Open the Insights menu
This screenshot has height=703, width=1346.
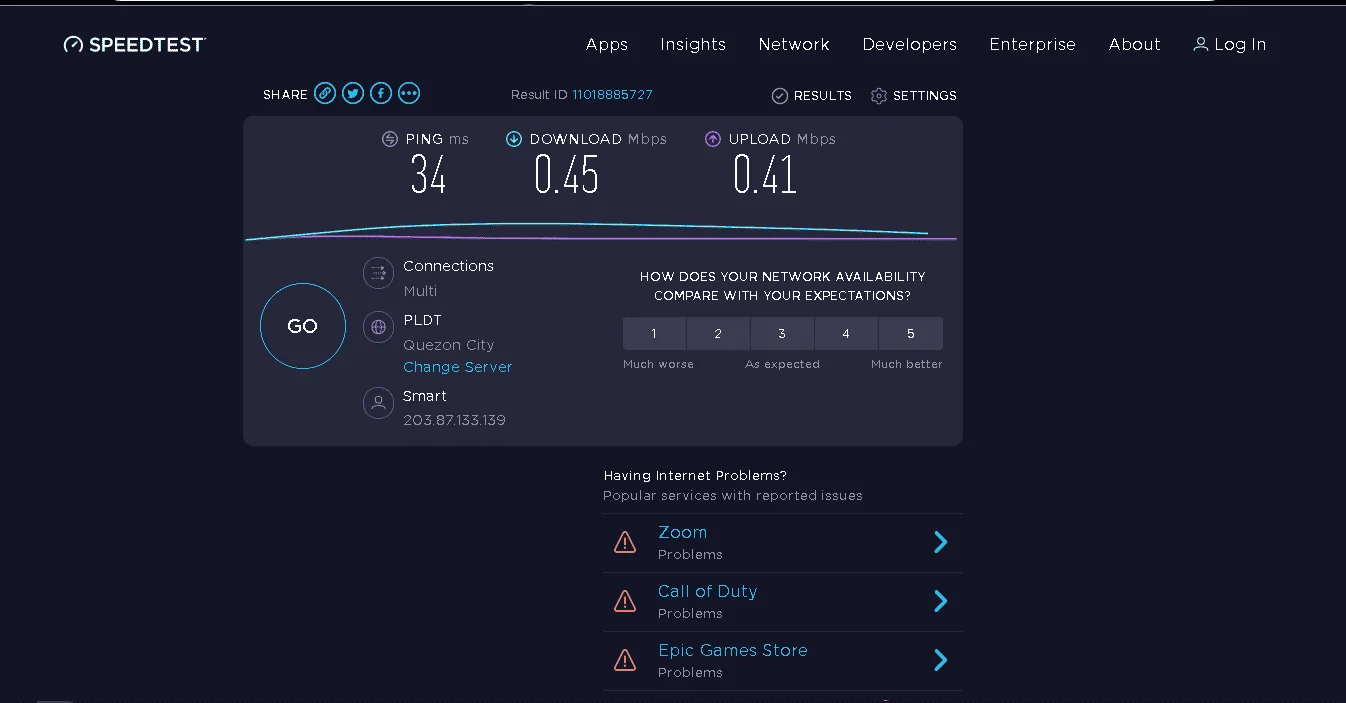click(693, 44)
